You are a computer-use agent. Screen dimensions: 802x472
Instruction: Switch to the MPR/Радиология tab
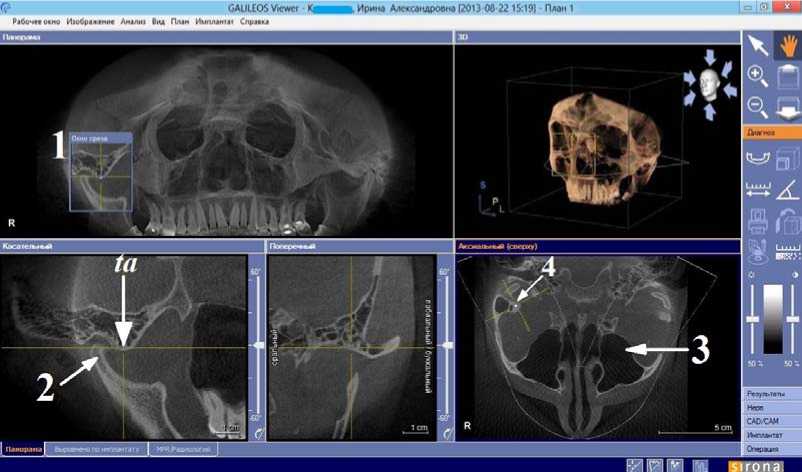(183, 449)
